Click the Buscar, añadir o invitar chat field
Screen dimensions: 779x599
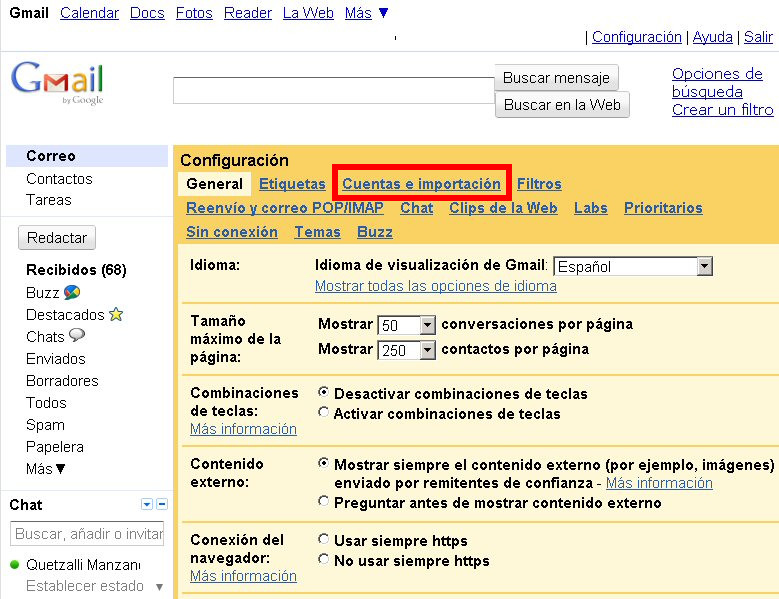pyautogui.click(x=87, y=533)
